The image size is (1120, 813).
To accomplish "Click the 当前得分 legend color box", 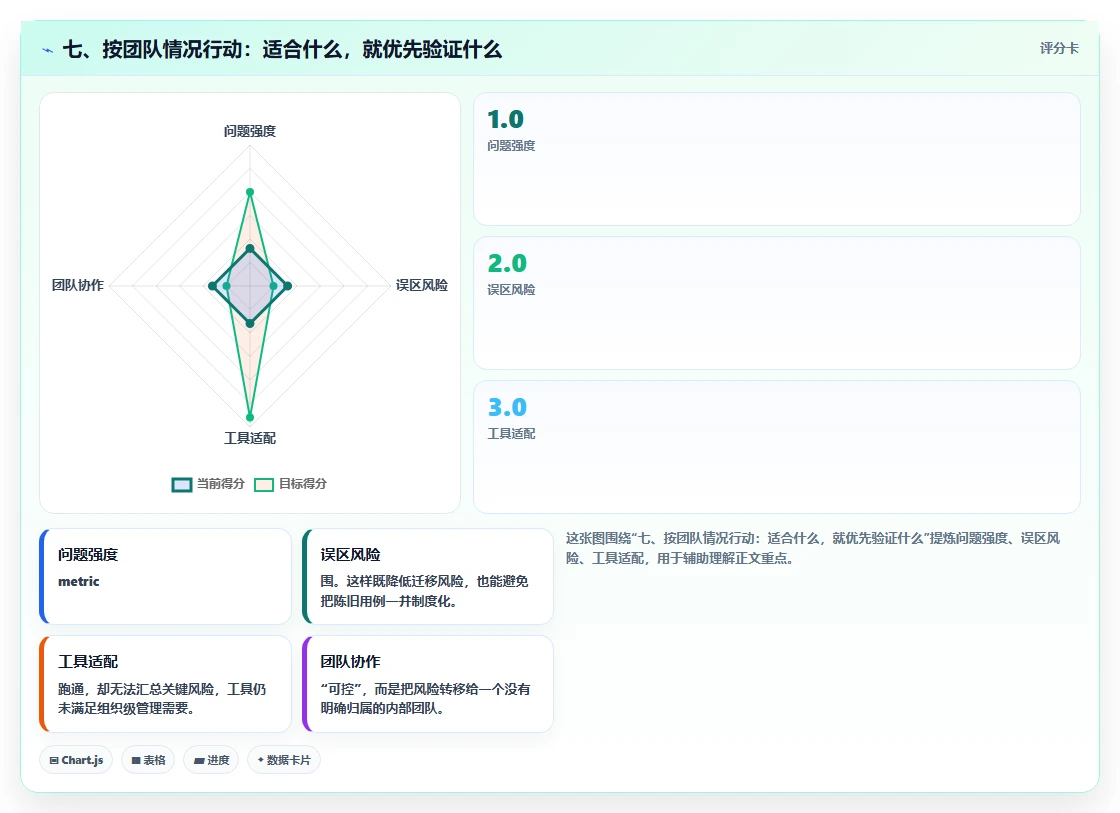I will tap(182, 485).
